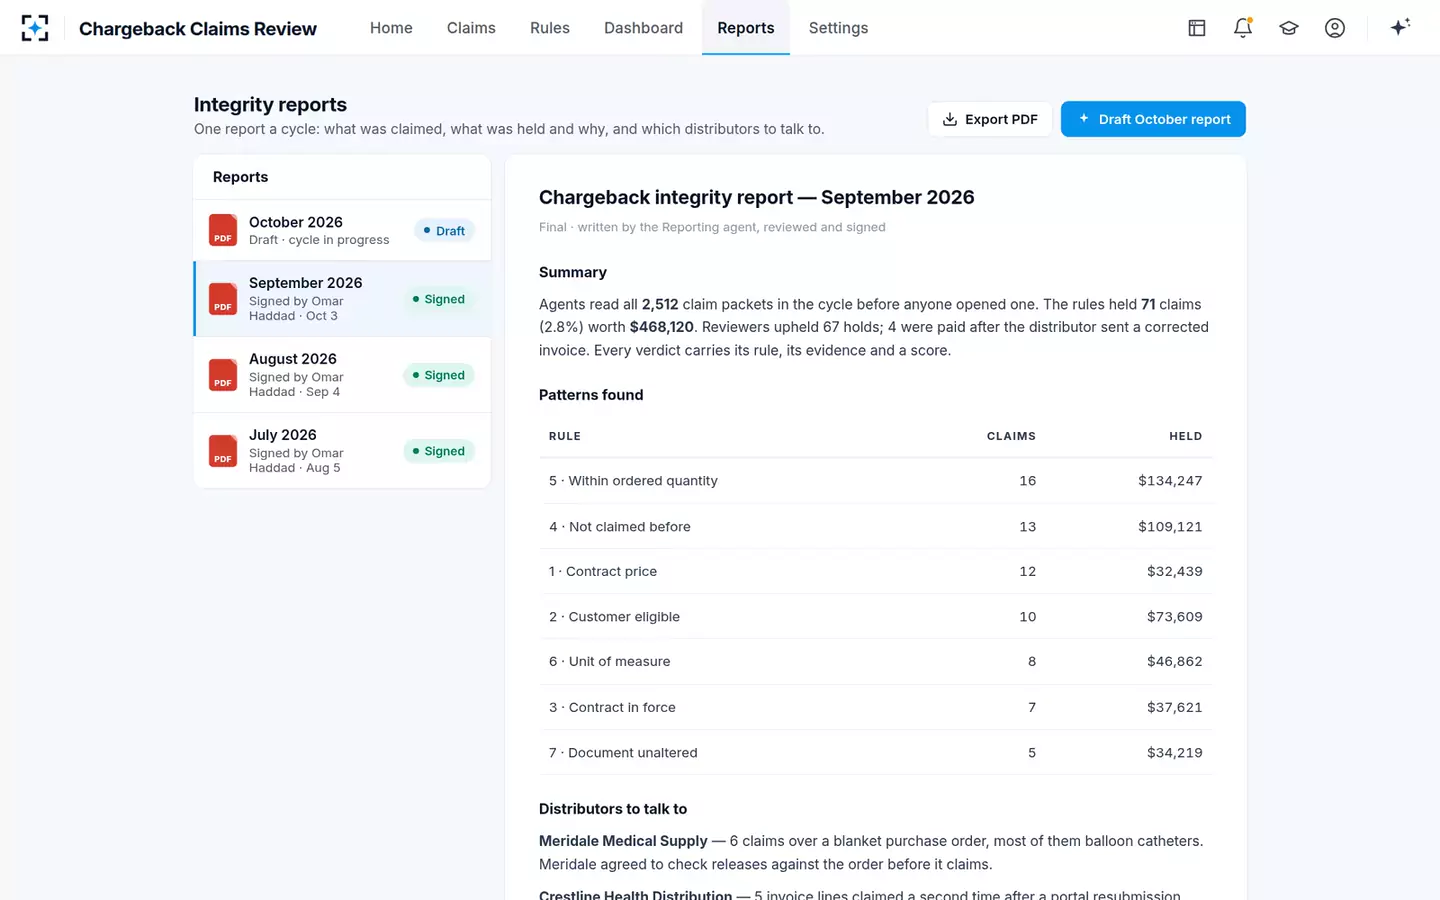Click the $37,621 held amount
This screenshot has width=1440, height=900.
[x=1175, y=707]
